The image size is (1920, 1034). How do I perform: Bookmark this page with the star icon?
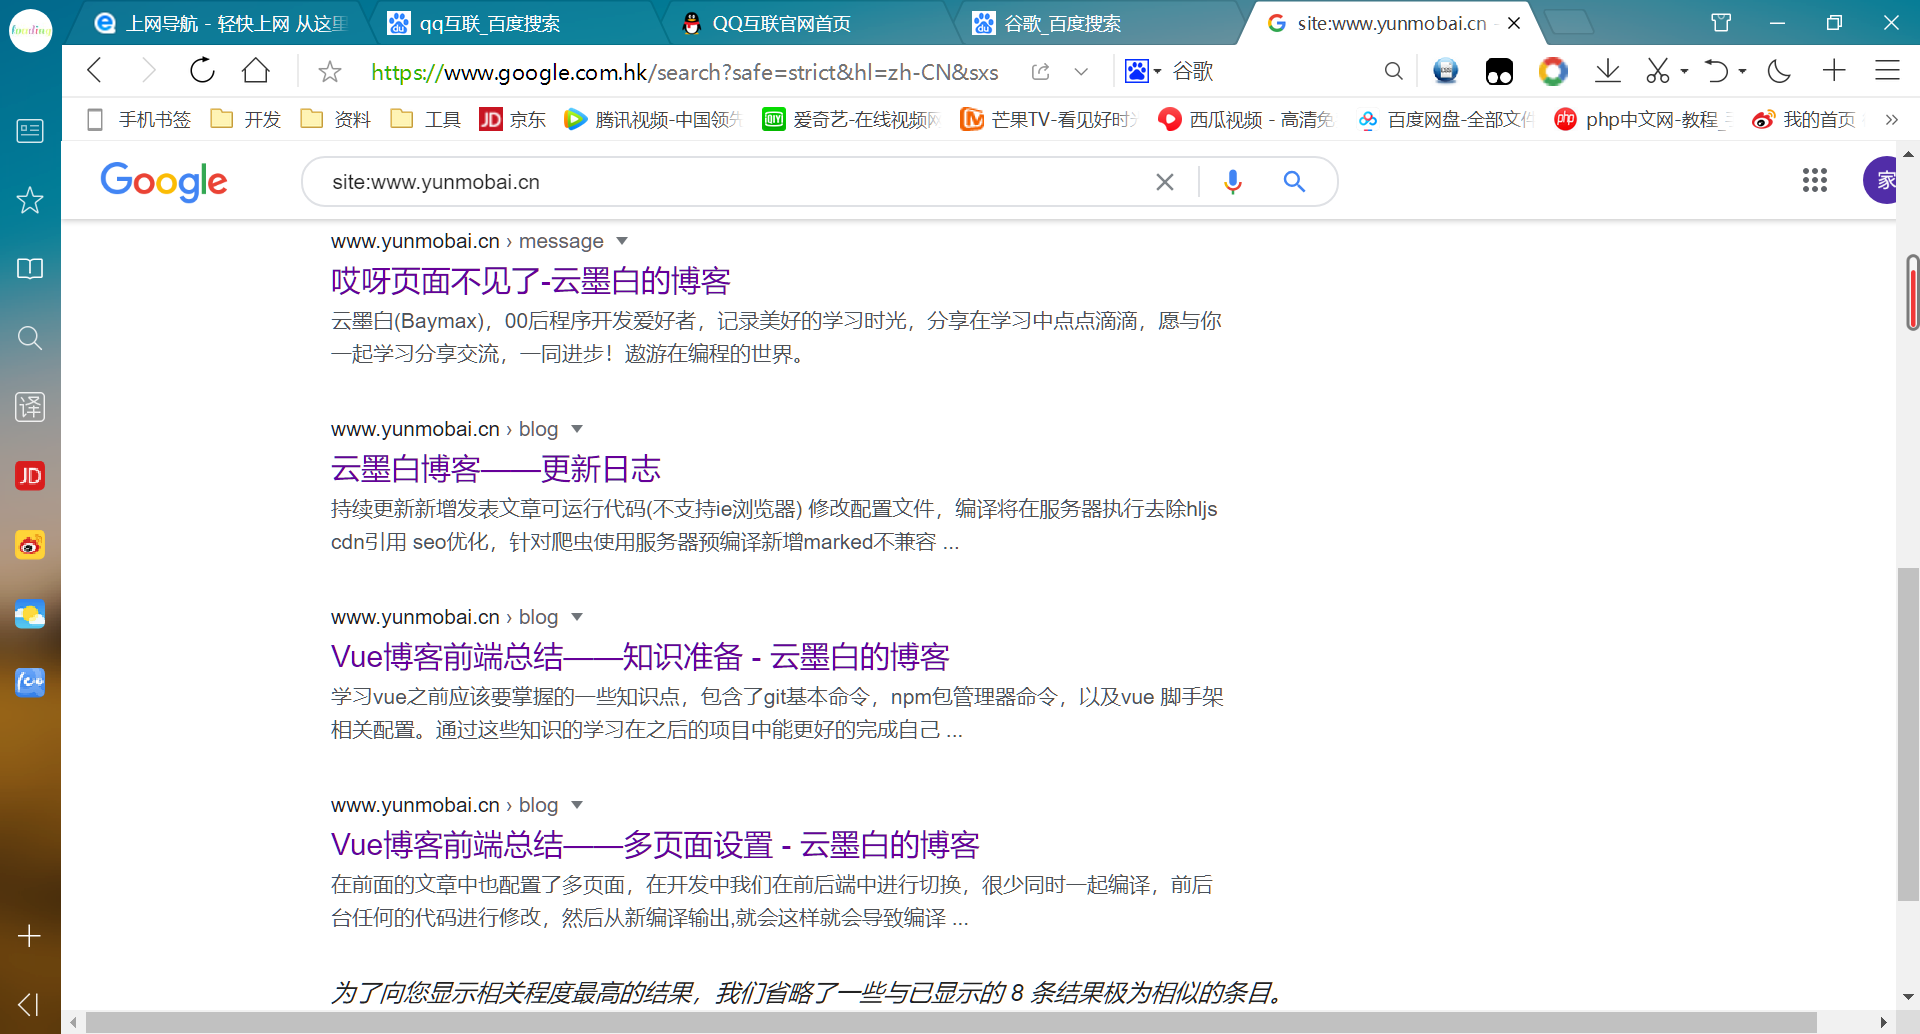(x=329, y=72)
